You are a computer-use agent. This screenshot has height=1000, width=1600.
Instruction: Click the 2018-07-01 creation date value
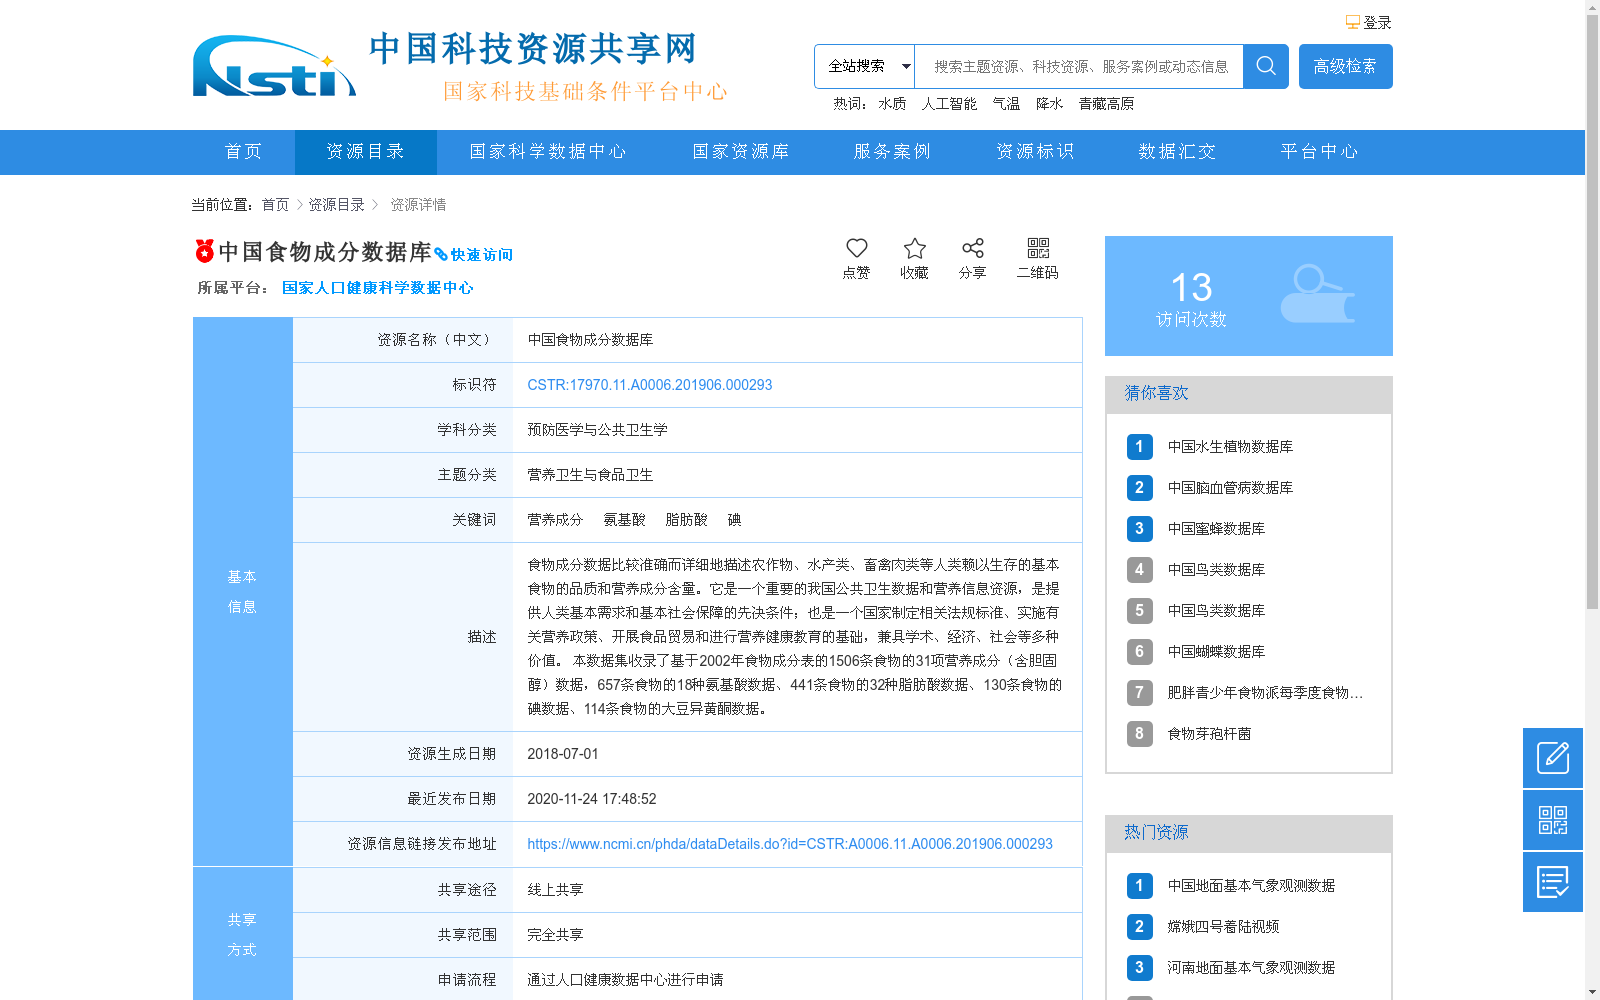[x=563, y=754]
